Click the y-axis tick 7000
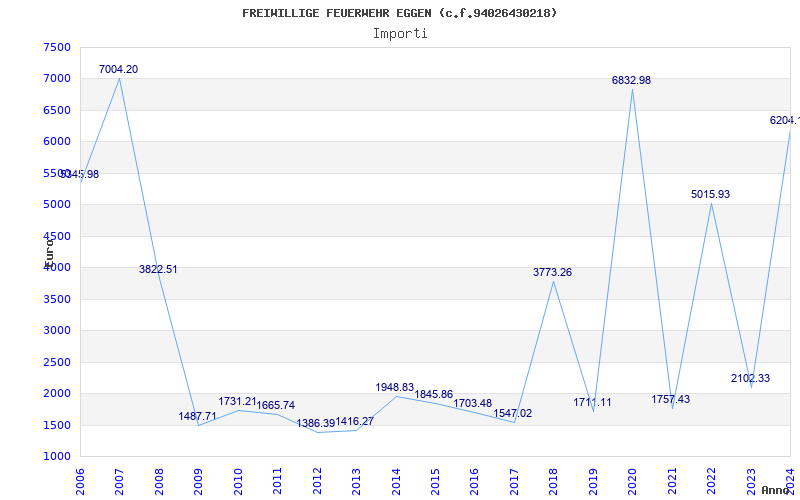The image size is (800, 500). click(57, 79)
